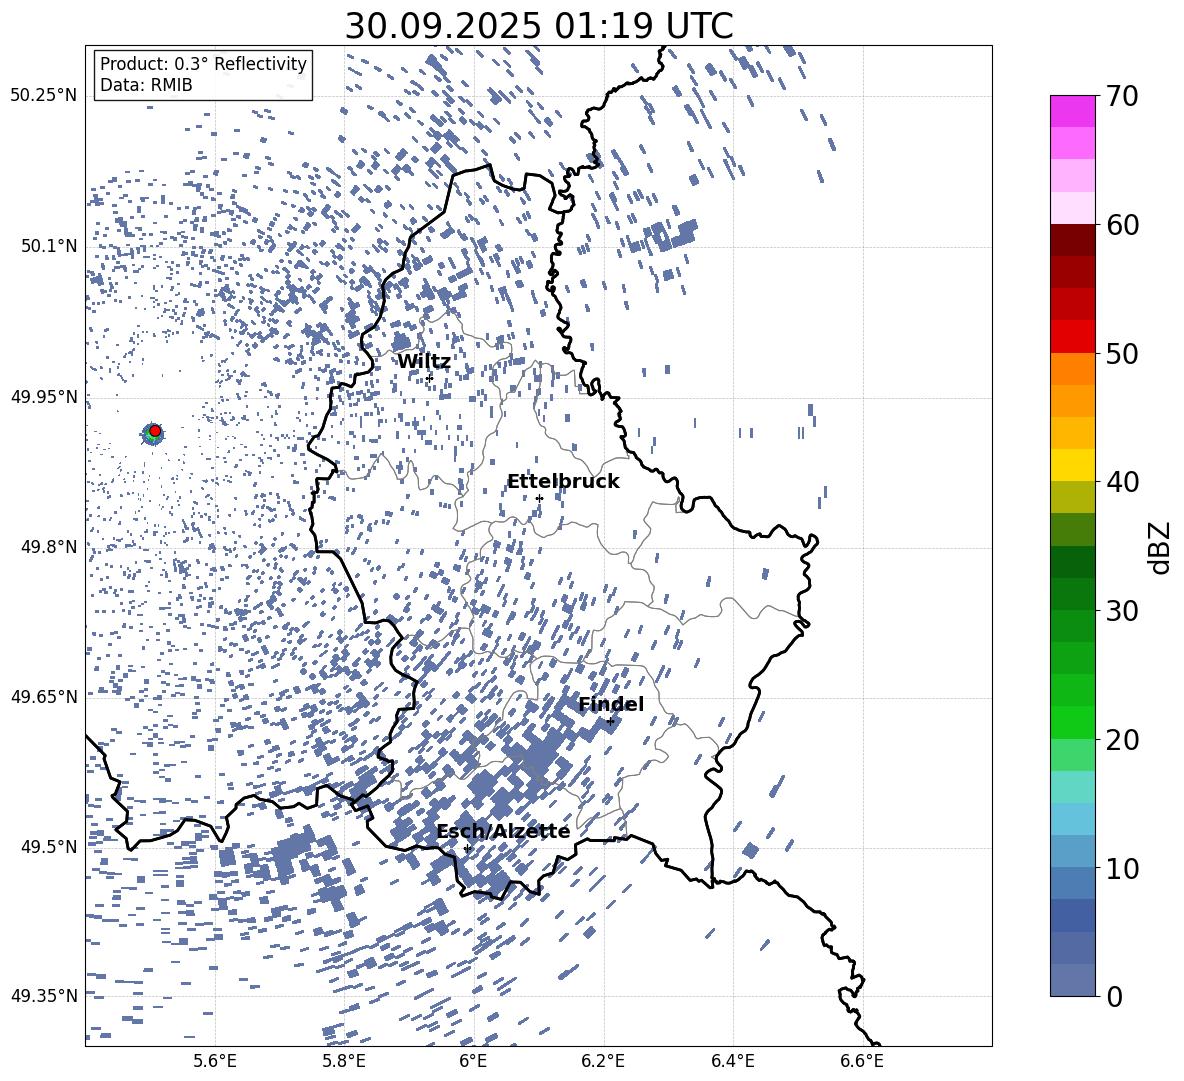Click the Esch/Alzette location cross marker

(467, 848)
